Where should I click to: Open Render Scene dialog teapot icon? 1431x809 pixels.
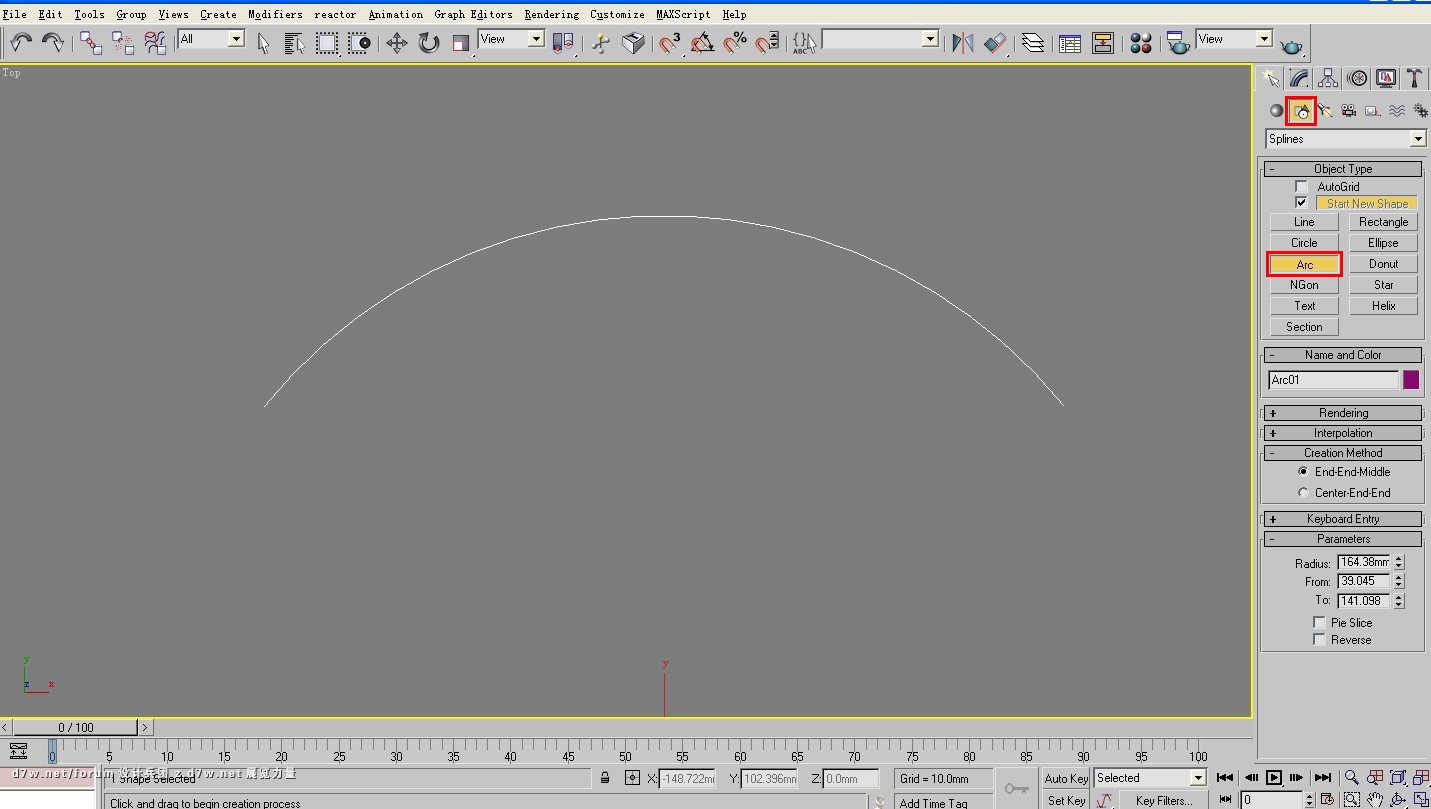pos(1178,42)
